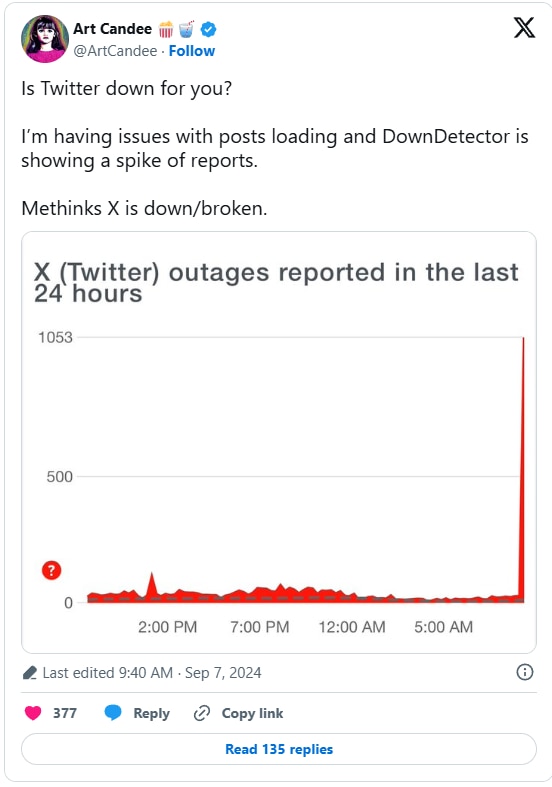Click the outage spike peak on chart
The image size is (552, 787).
click(523, 339)
